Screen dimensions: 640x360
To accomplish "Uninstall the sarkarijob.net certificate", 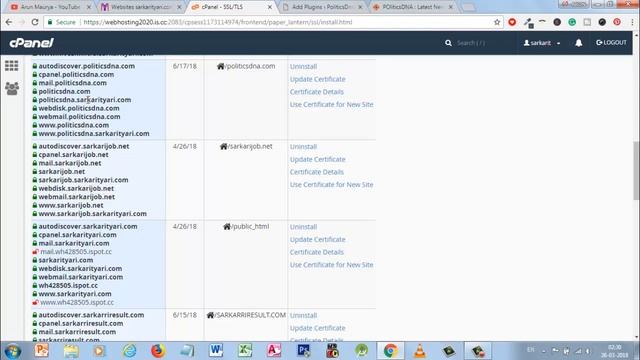I will pyautogui.click(x=303, y=147).
